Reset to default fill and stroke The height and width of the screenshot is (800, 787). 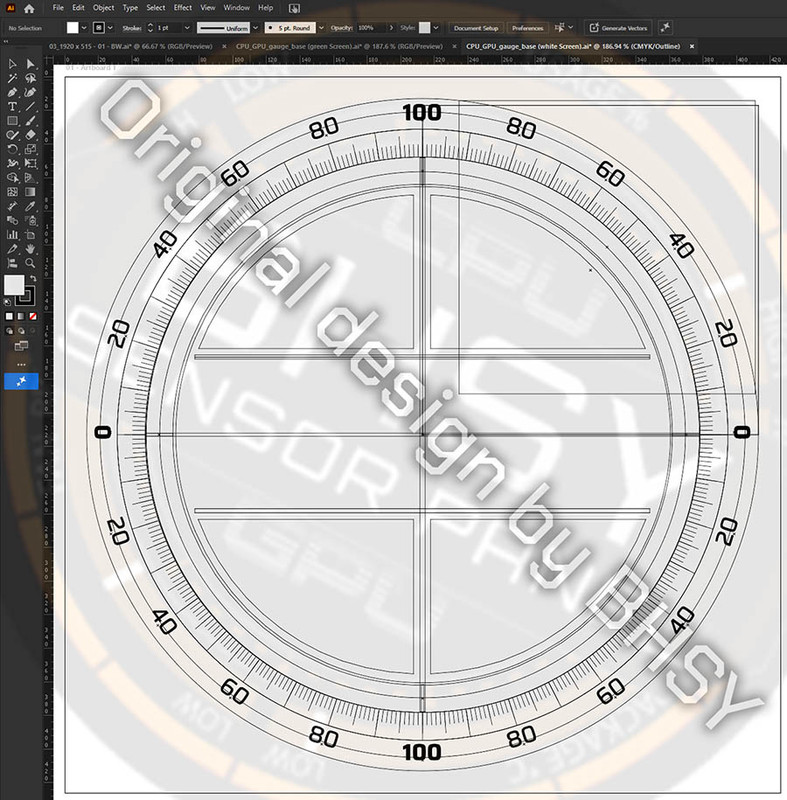pos(8,302)
